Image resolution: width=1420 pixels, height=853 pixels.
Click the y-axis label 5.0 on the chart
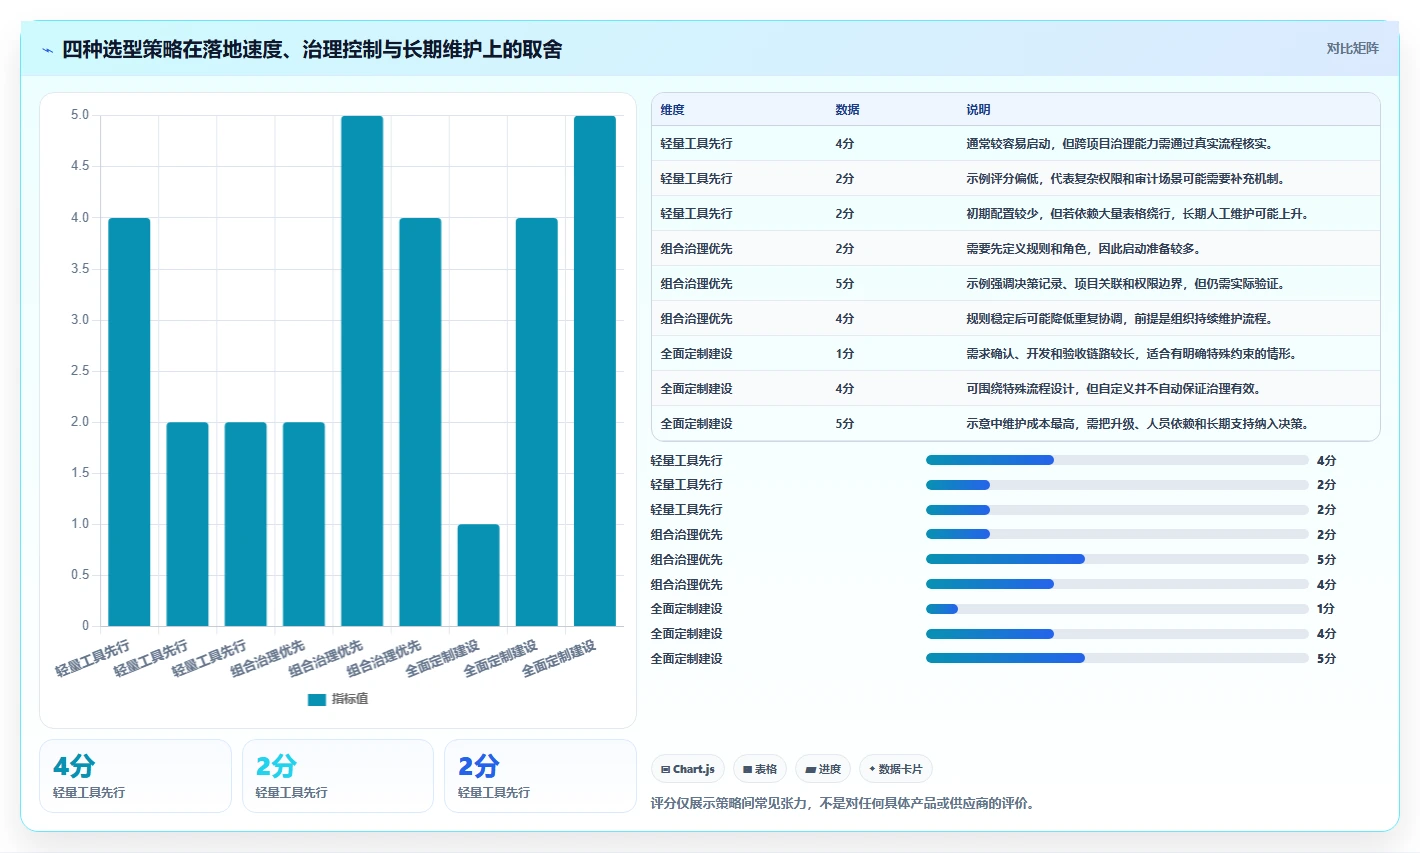click(80, 115)
